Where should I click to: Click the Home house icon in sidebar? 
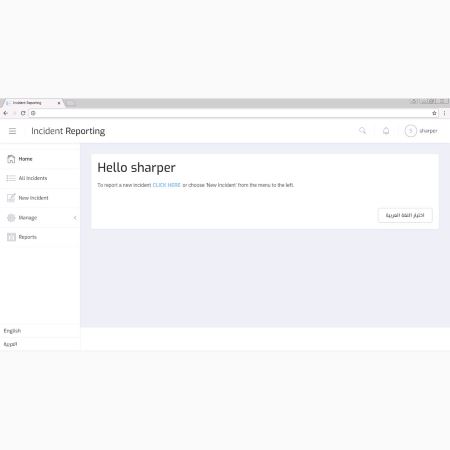(x=11, y=159)
